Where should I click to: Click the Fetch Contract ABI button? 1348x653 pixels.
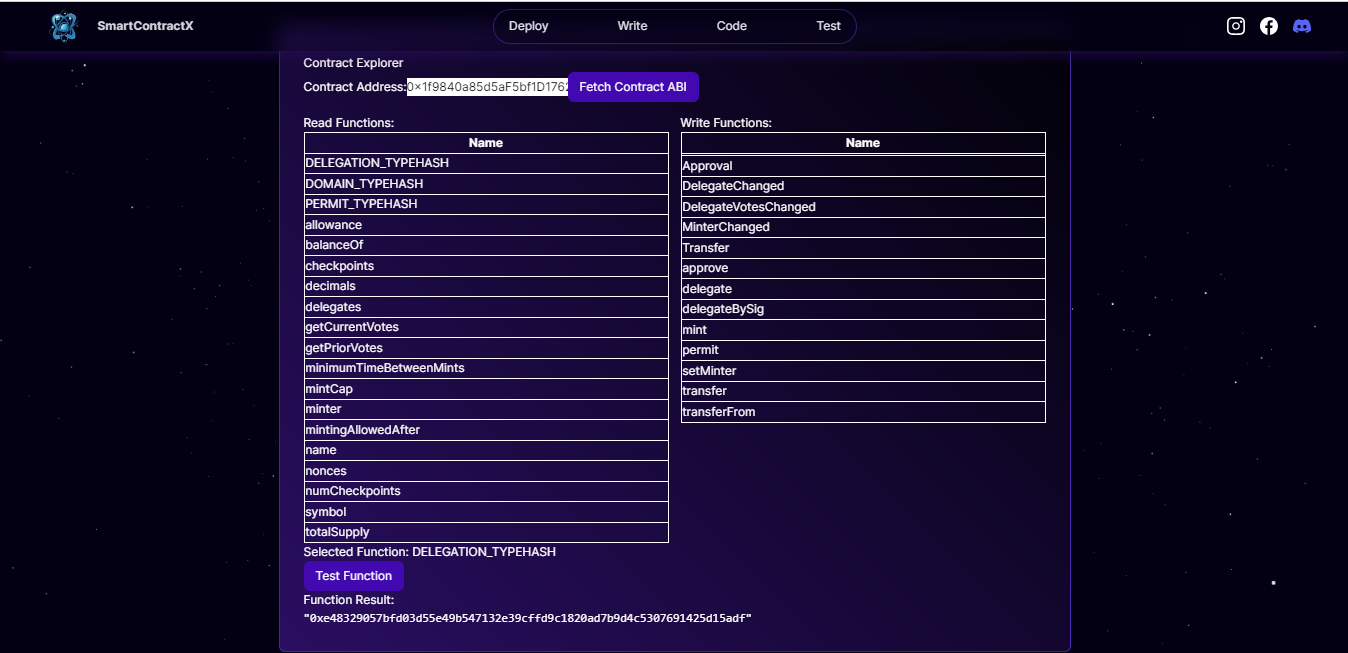633,87
